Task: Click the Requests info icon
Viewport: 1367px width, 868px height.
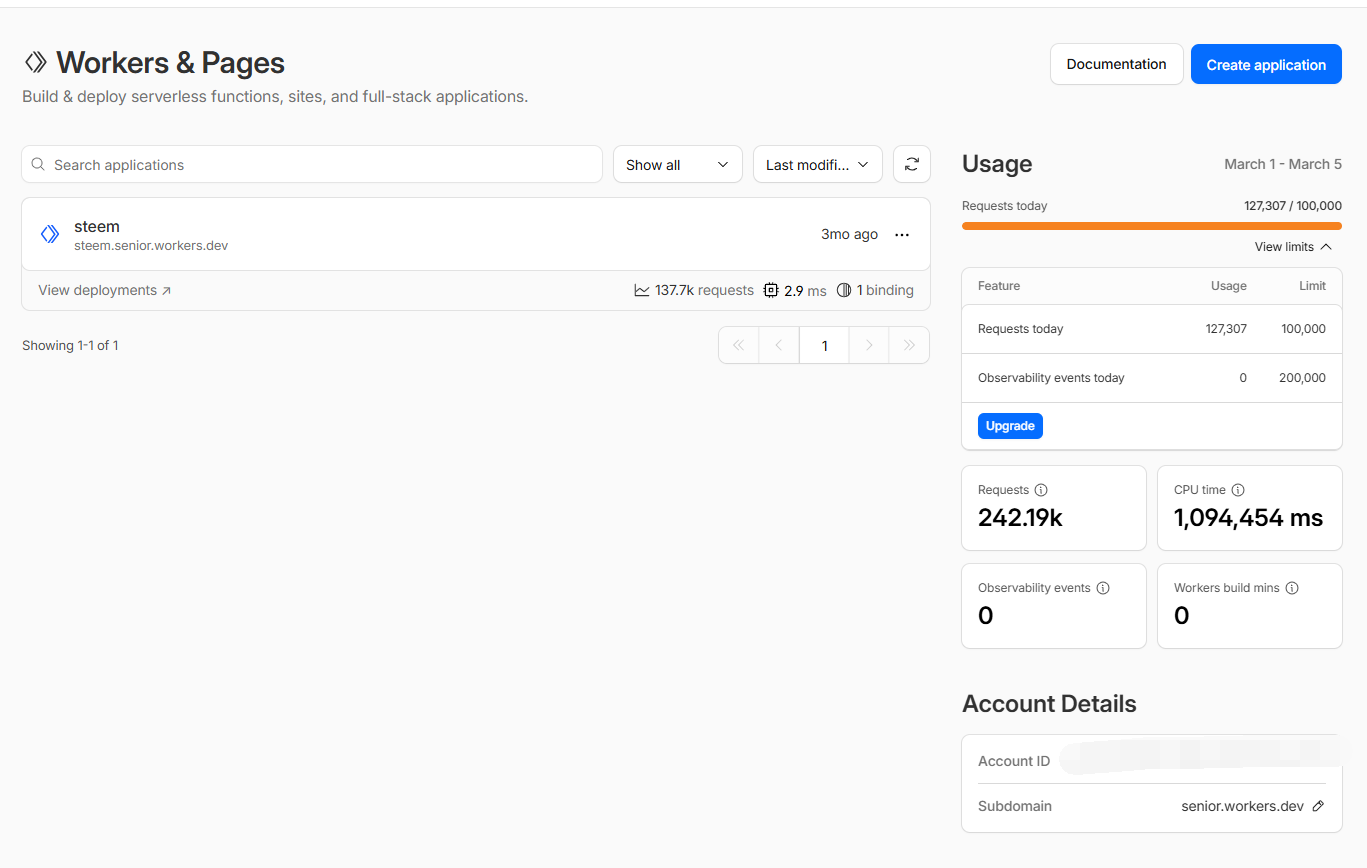Action: coord(1041,490)
